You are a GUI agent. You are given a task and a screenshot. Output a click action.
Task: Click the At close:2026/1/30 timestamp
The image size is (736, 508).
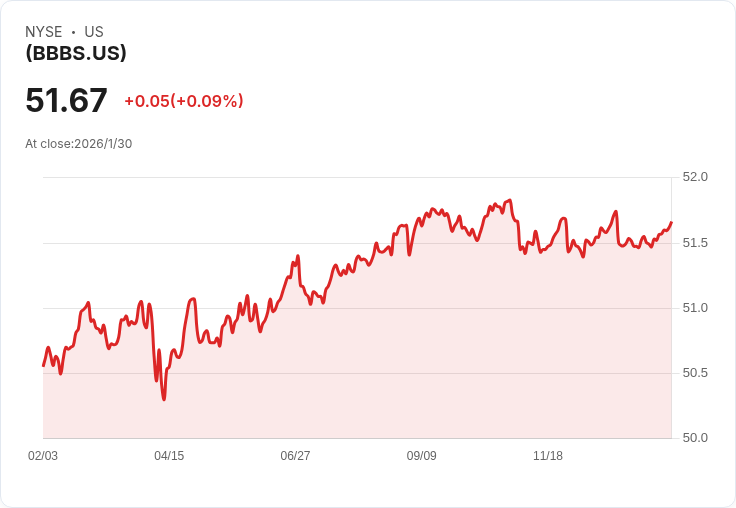pos(78,144)
